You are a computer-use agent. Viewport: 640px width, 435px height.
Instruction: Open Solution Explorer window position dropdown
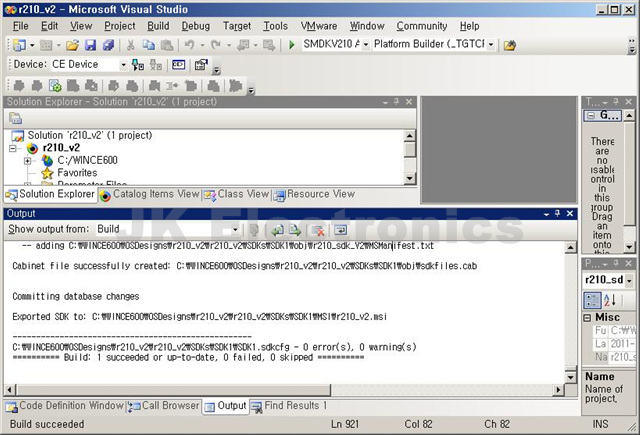(385, 102)
